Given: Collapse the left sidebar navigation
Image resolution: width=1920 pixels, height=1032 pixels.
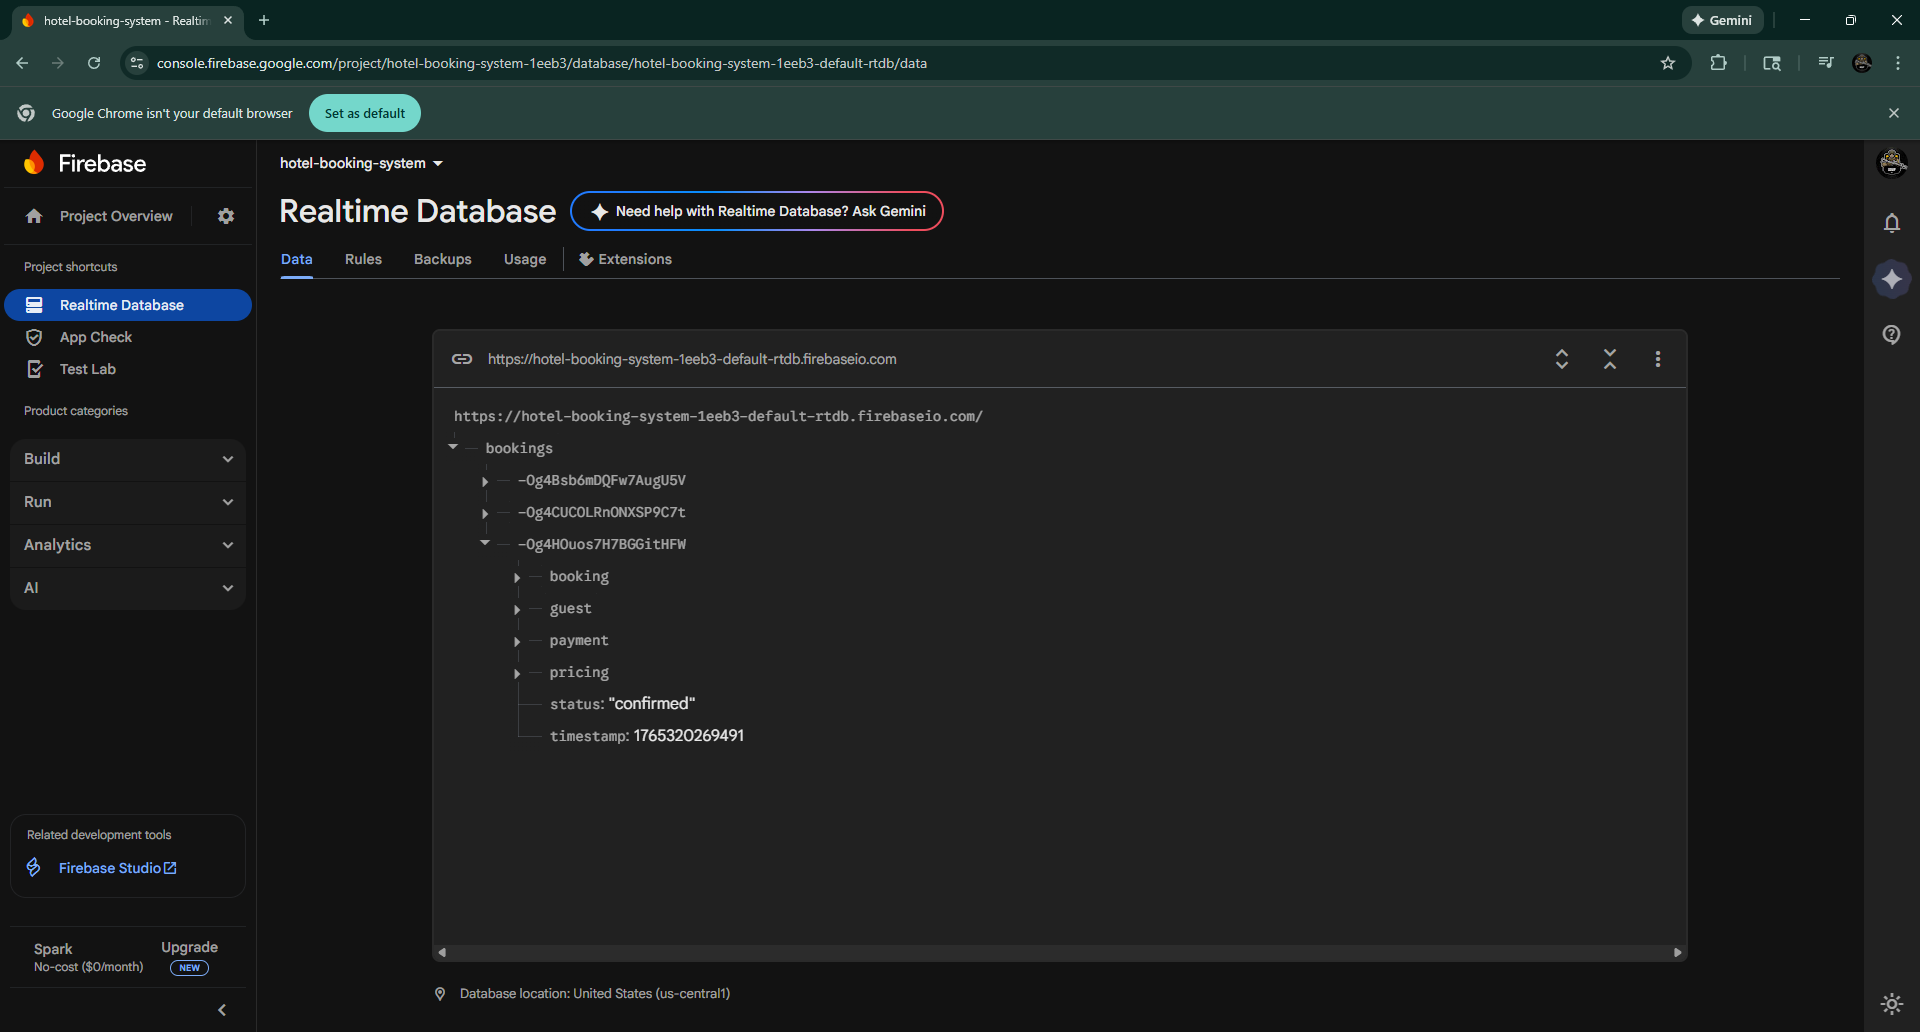Looking at the screenshot, I should (222, 1010).
